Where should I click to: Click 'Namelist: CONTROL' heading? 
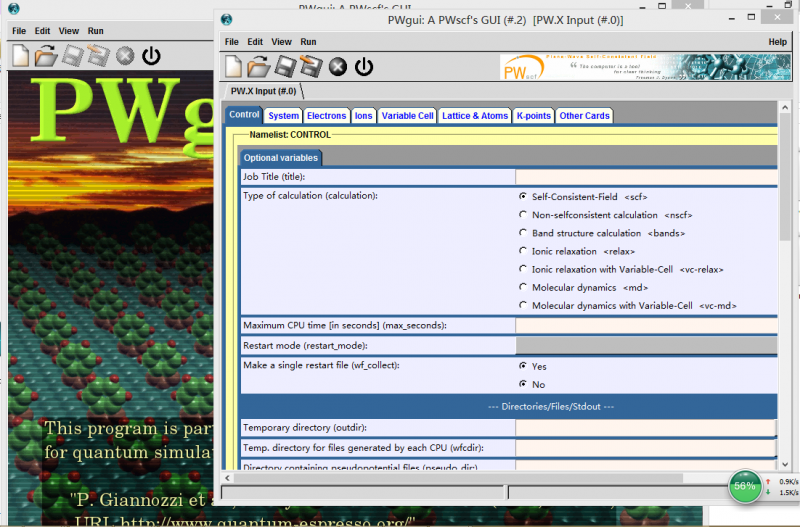pyautogui.click(x=290, y=135)
